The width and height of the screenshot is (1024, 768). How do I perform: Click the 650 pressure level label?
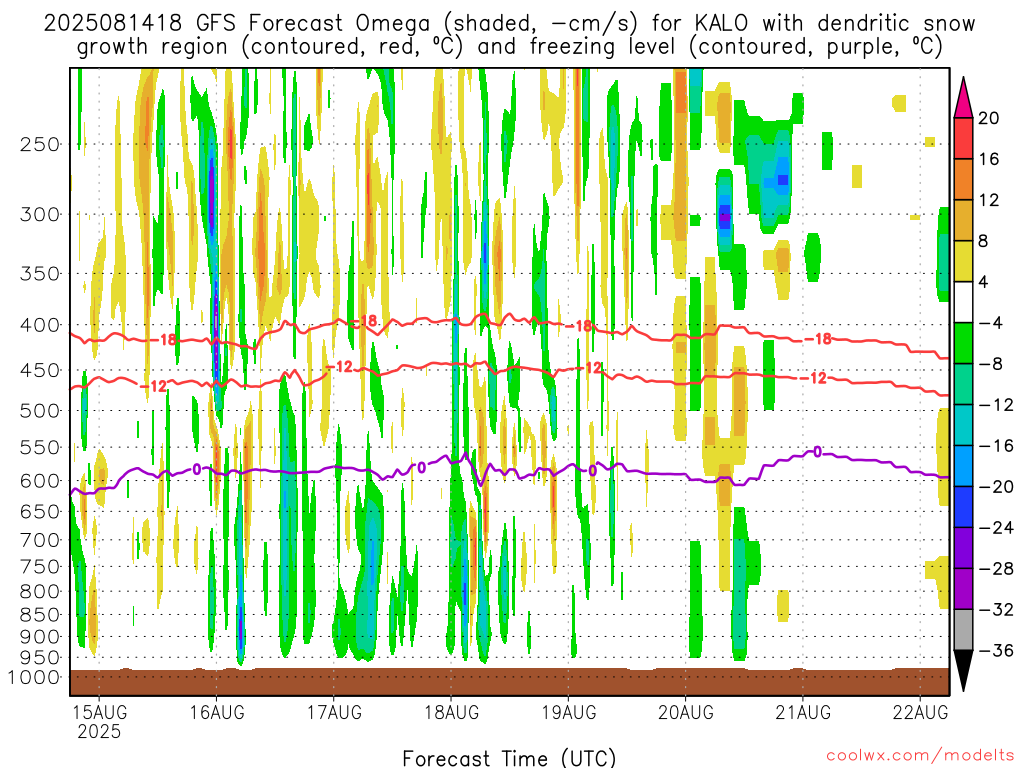tap(40, 511)
